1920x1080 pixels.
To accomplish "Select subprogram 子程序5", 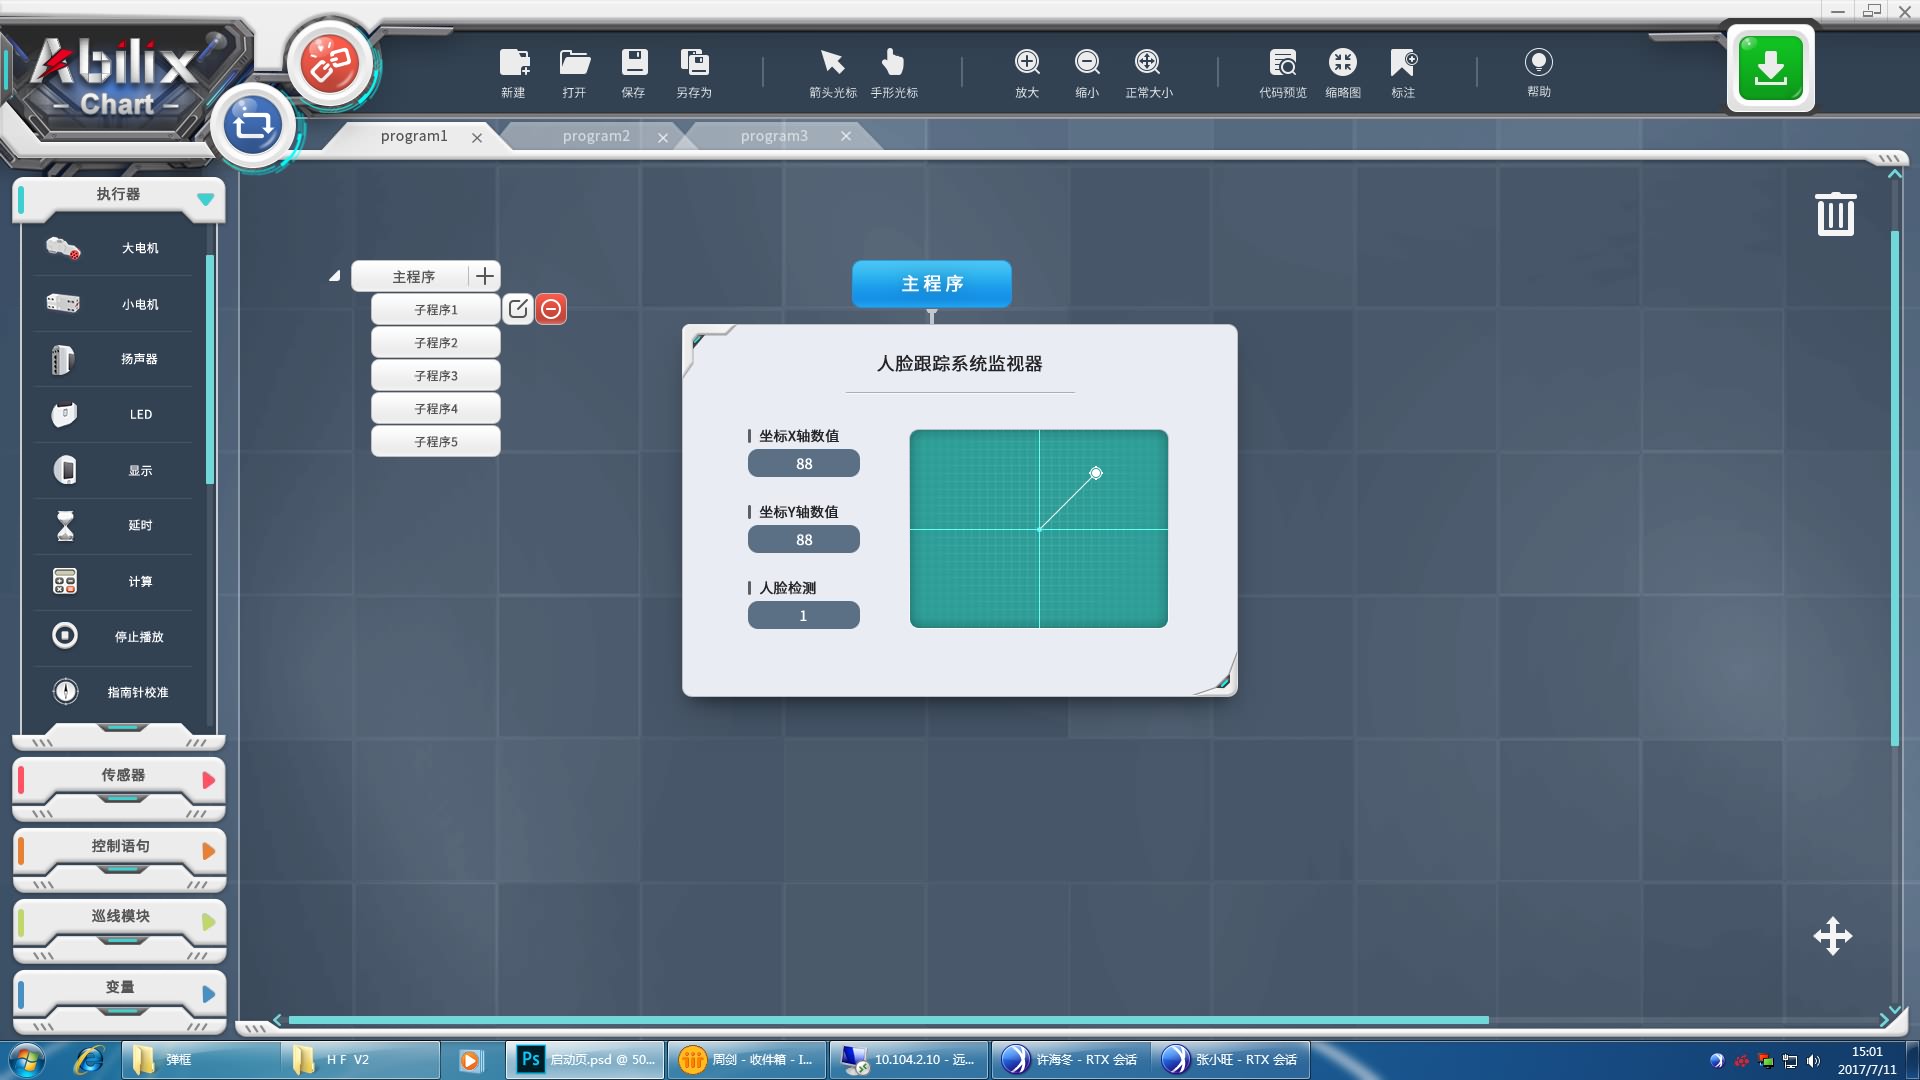I will 436,441.
